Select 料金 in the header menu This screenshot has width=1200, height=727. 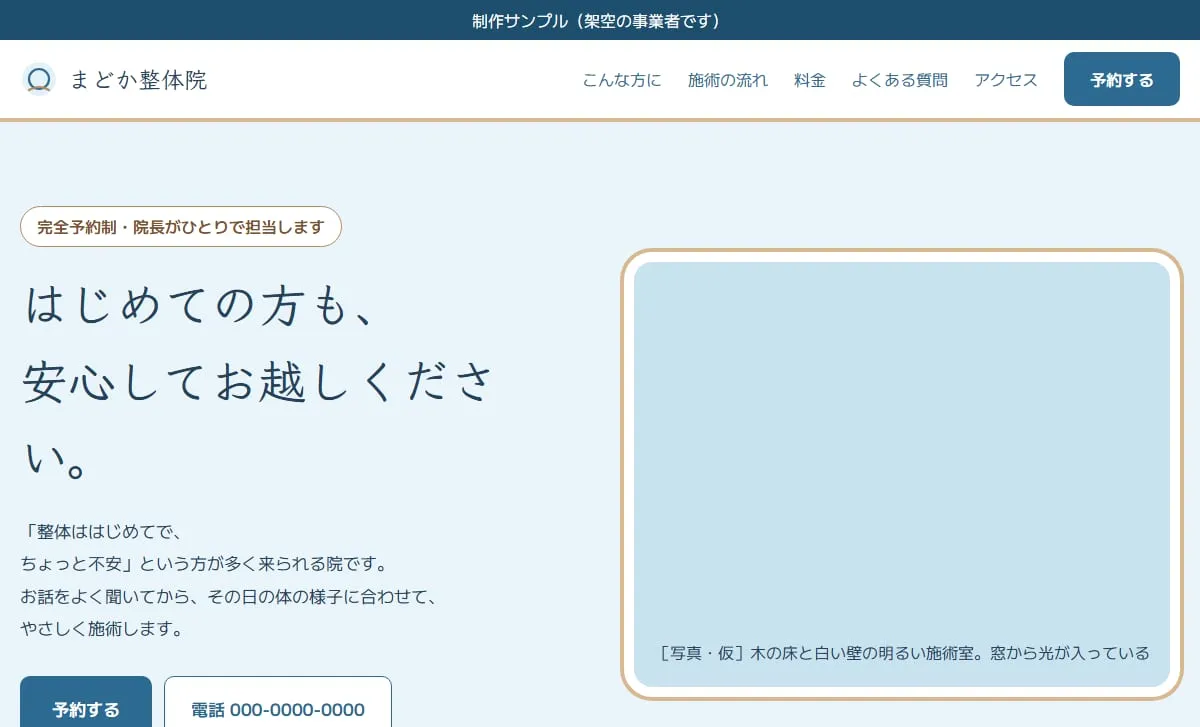pyautogui.click(x=810, y=80)
